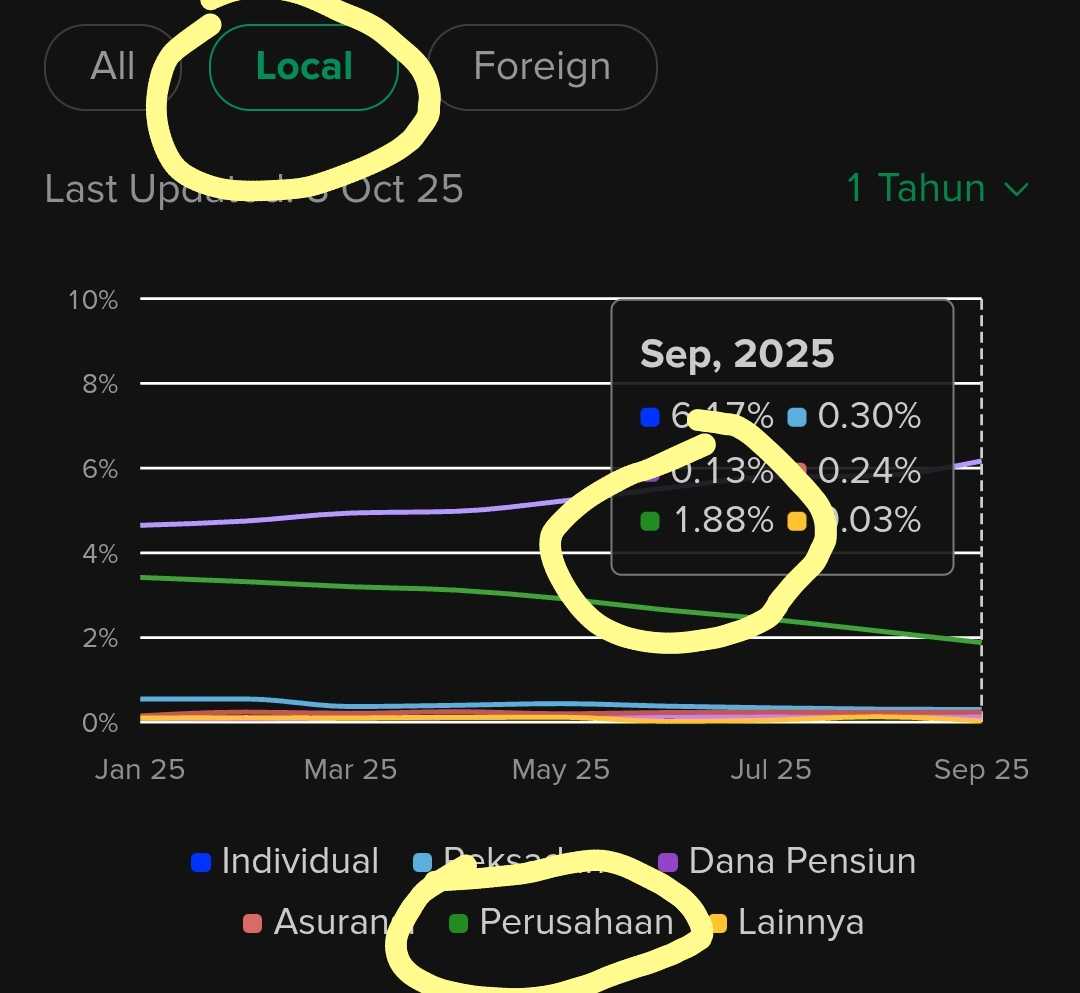Screen dimensions: 1080x993
Task: Click the Sep, 2025 tooltip header
Action: pos(736,354)
